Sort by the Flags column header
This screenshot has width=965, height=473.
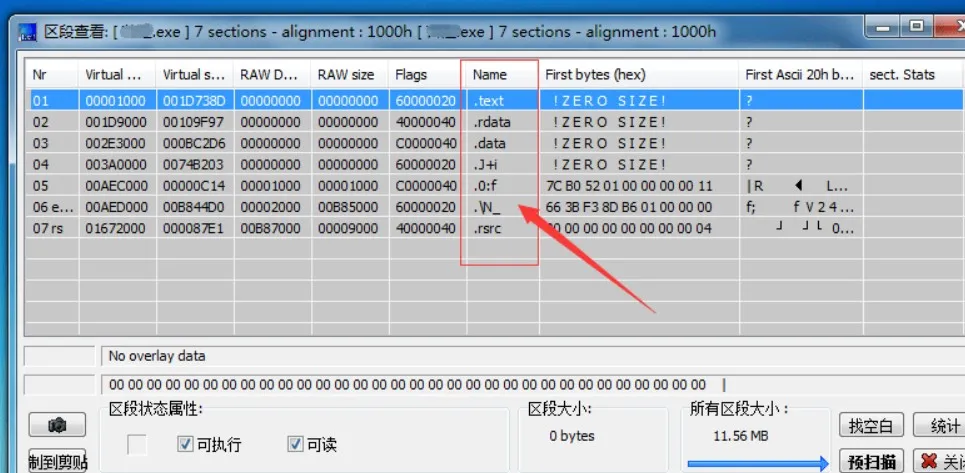pos(424,75)
